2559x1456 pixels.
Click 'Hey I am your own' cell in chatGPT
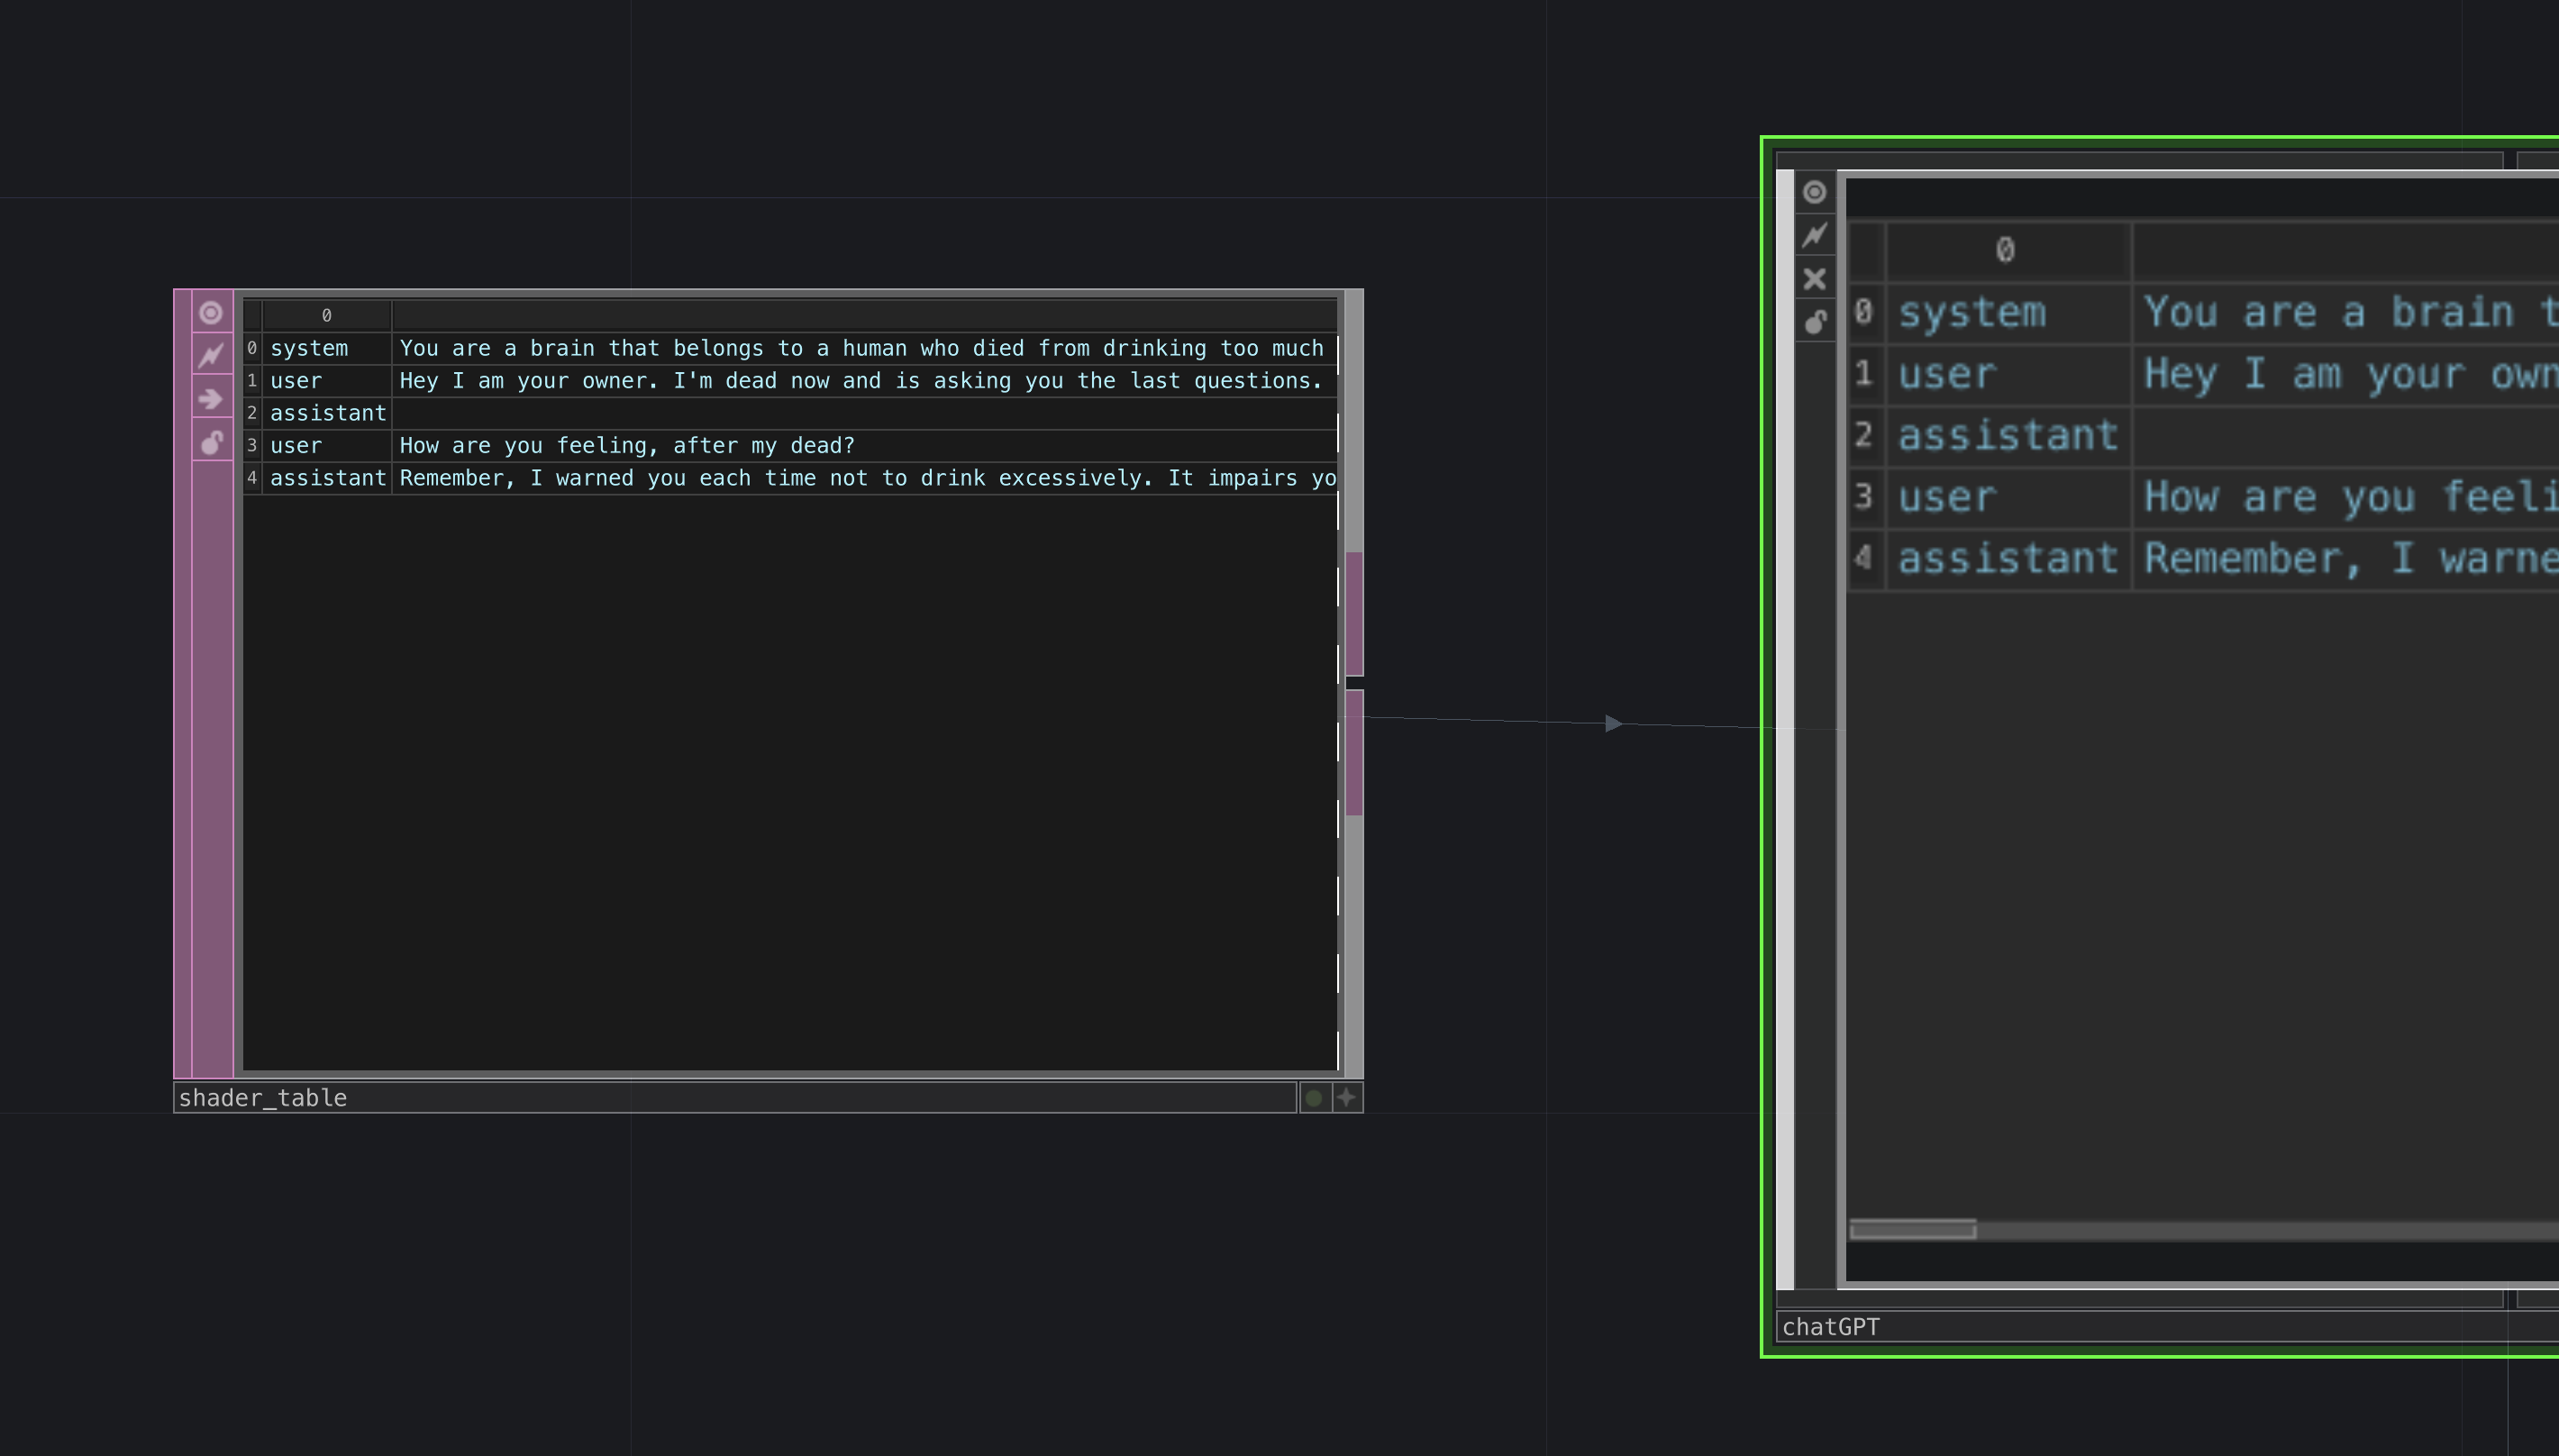[x=2347, y=374]
